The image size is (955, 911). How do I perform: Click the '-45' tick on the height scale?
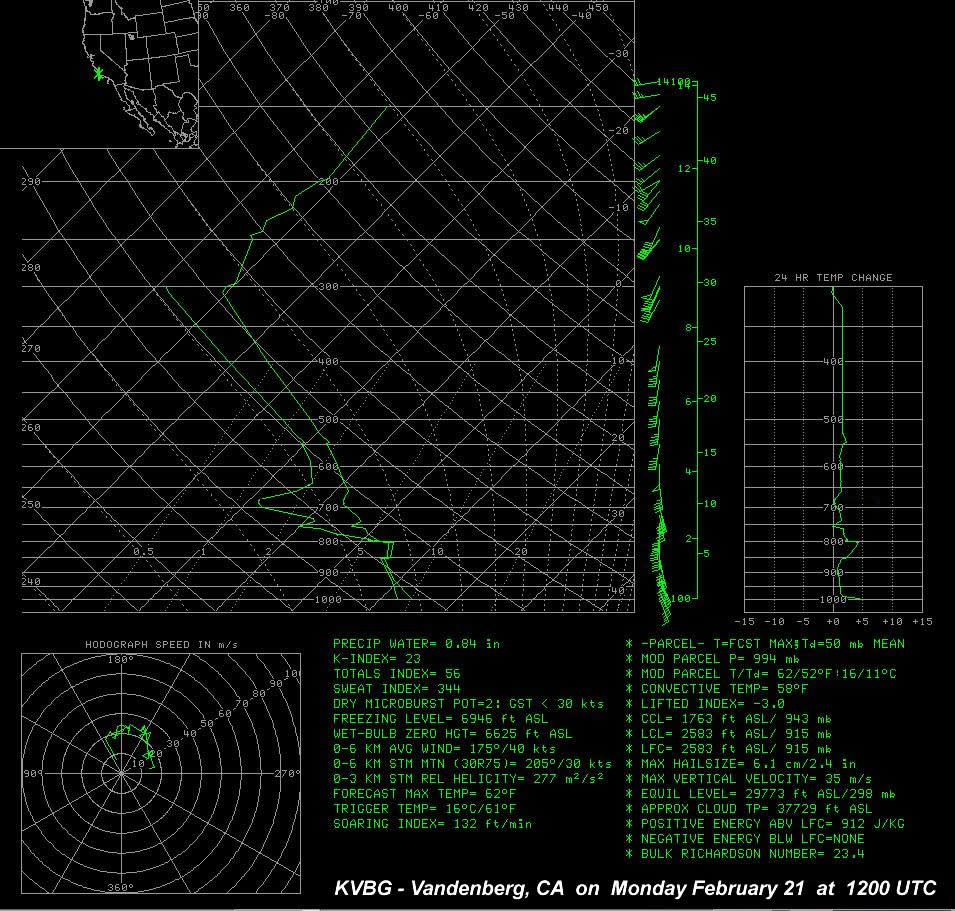708,97
